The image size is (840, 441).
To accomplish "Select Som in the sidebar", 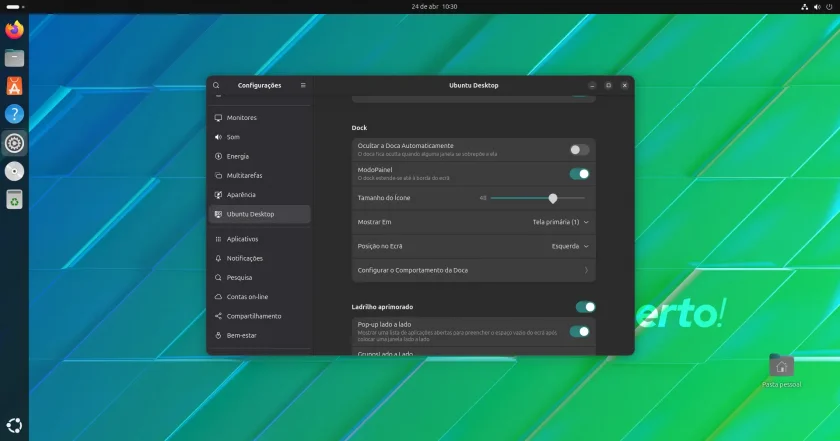I will click(260, 137).
